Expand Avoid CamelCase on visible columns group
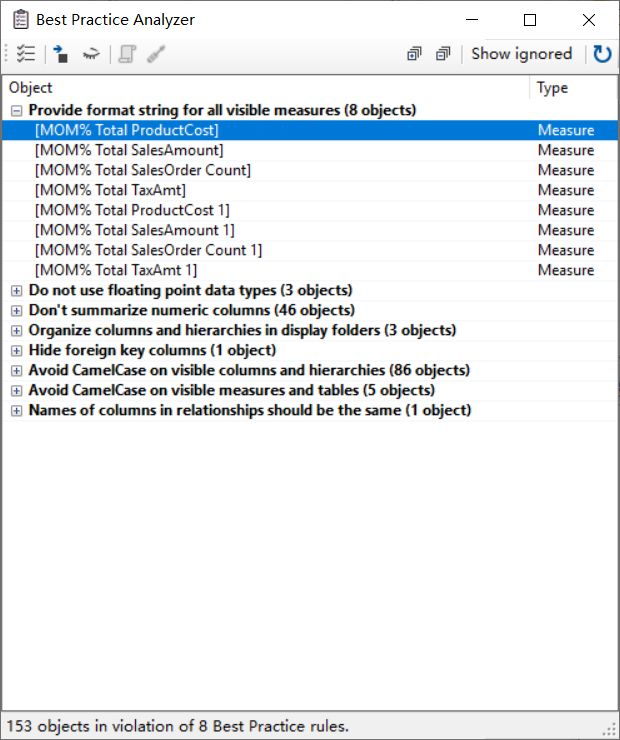Viewport: 620px width, 740px height. point(17,370)
